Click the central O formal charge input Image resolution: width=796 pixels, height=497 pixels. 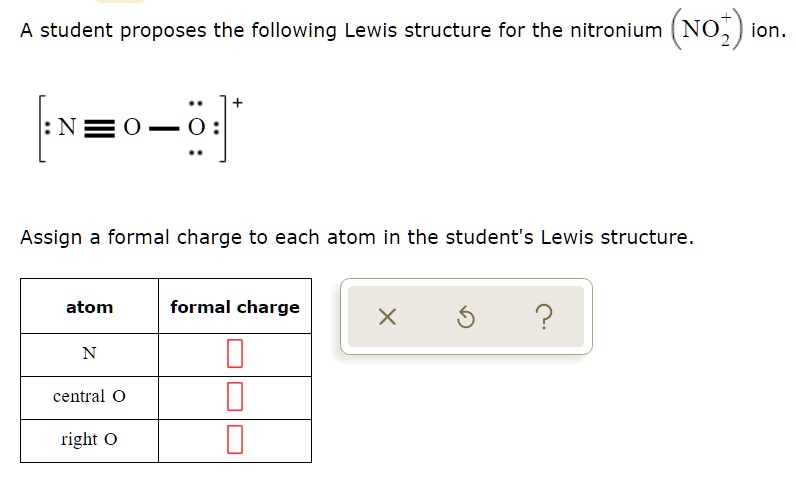pos(235,396)
